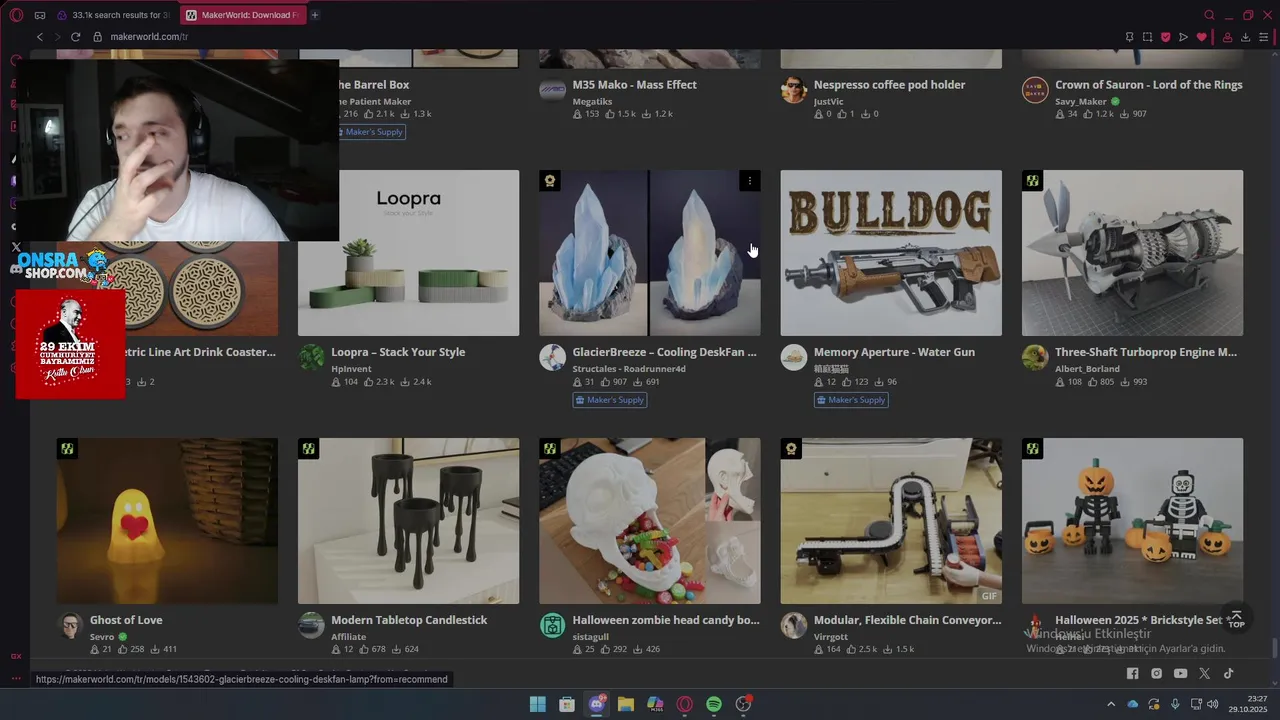Open MakerWorld TikTok icon
Viewport: 1280px width, 720px height.
click(1228, 673)
